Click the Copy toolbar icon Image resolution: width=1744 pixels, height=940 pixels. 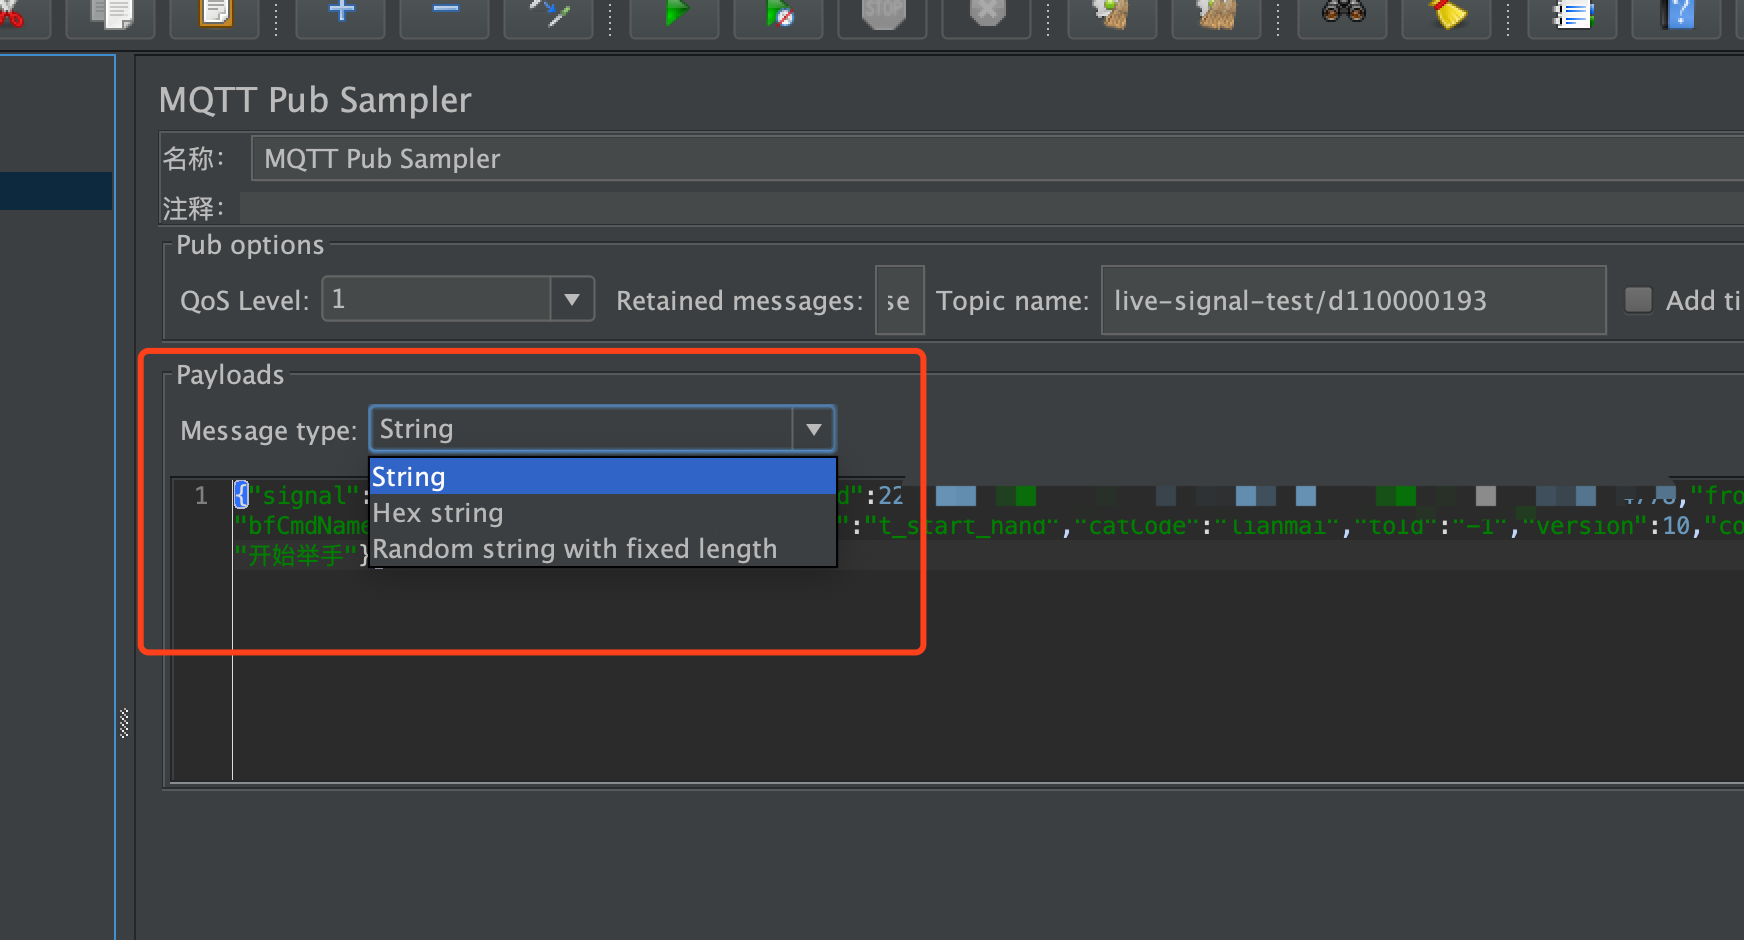[110, 14]
